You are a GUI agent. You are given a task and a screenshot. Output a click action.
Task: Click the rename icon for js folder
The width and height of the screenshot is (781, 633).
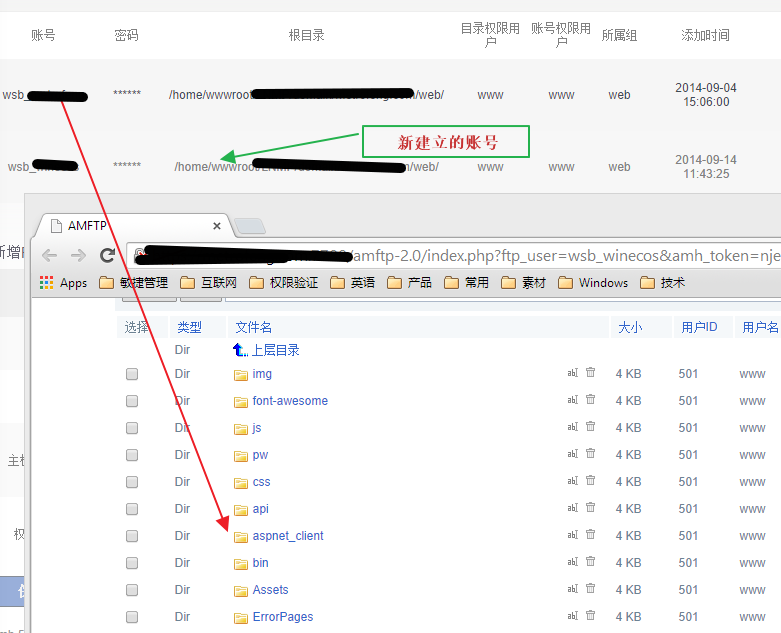[x=573, y=427]
